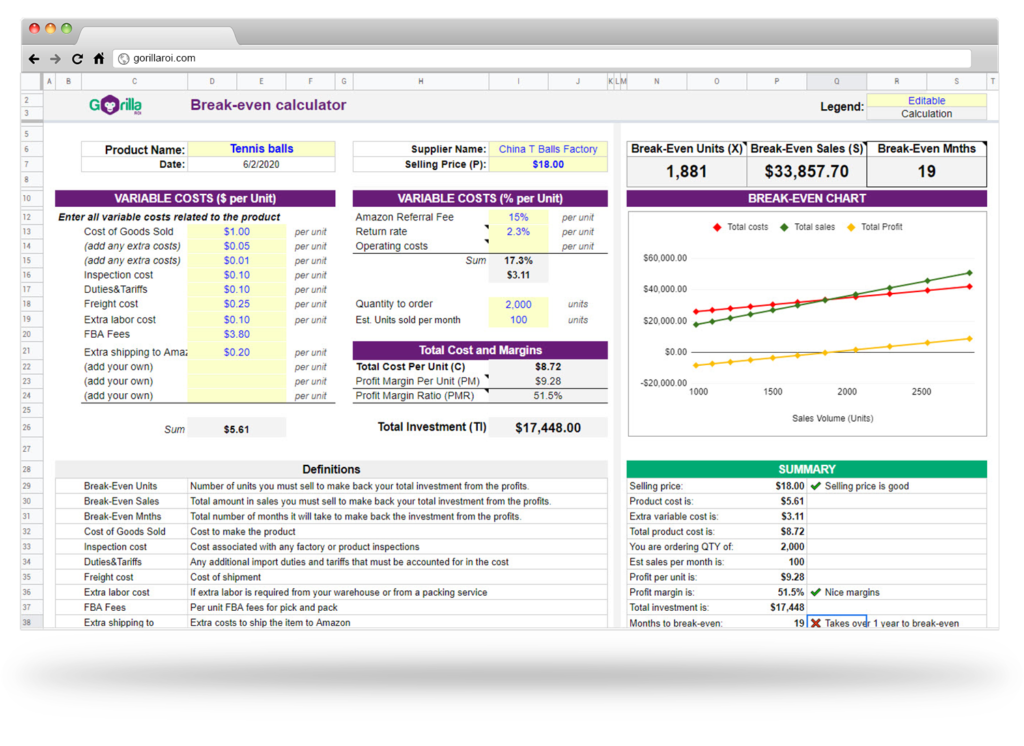Screen dimensions: 1024x746
Task: Click the green checkmark beside Selling price is good
Action: click(x=816, y=486)
